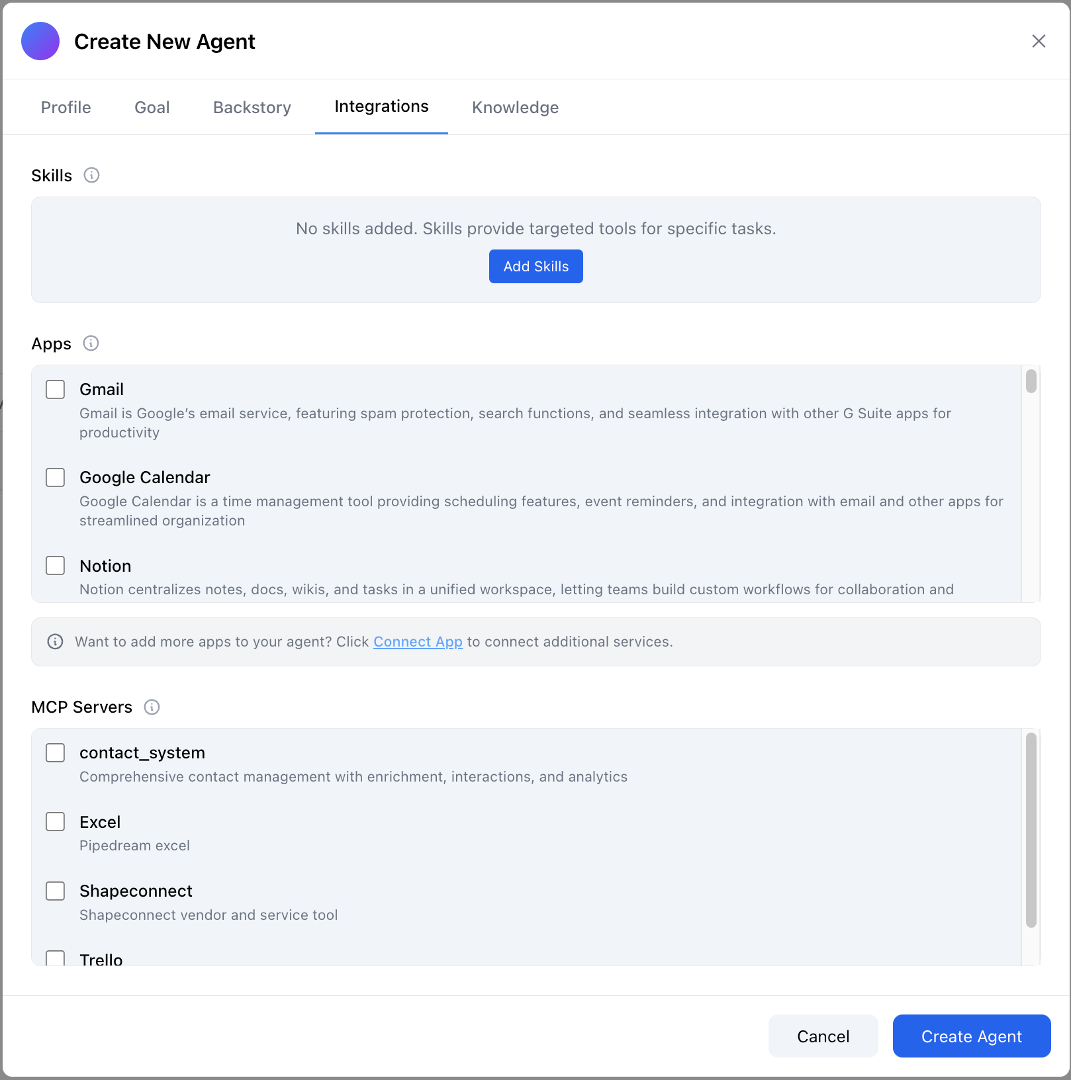
Task: Switch to the Knowledge tab
Action: pyautogui.click(x=515, y=107)
